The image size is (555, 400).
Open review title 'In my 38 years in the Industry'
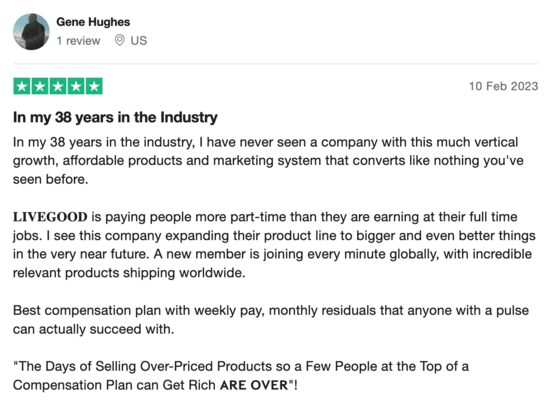115,118
